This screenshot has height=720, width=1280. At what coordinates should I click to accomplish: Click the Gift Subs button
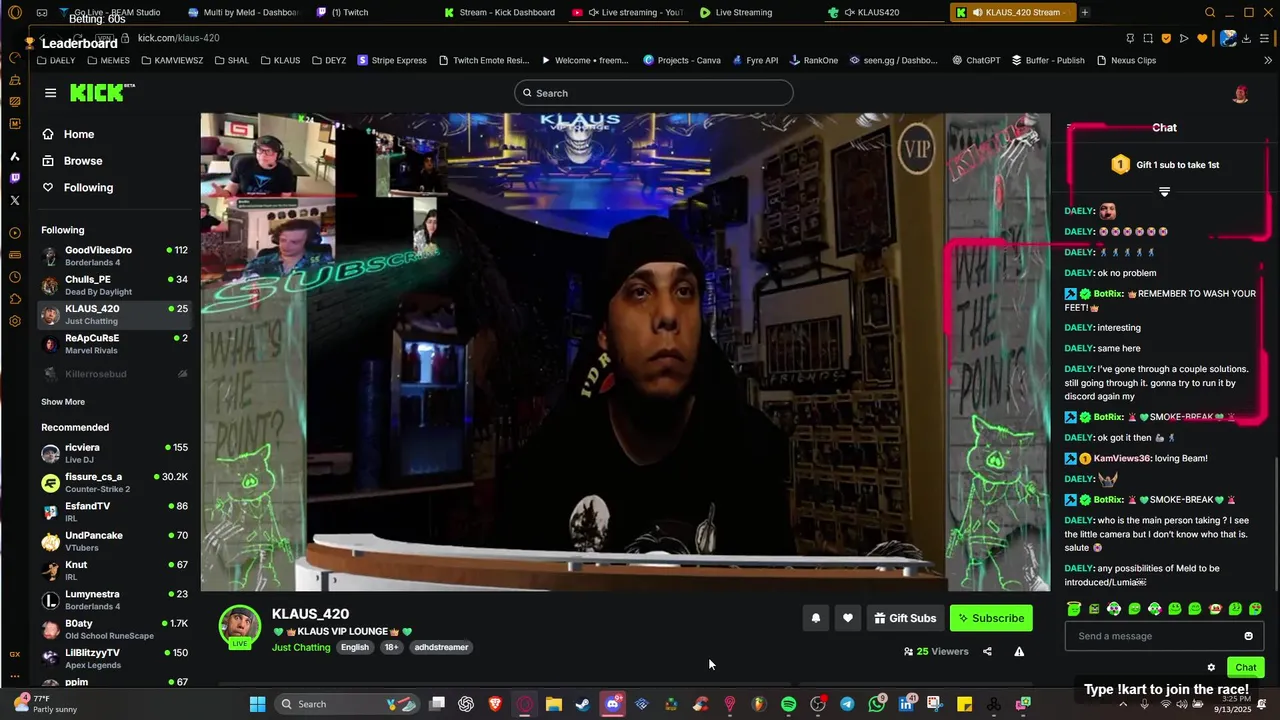click(x=904, y=618)
